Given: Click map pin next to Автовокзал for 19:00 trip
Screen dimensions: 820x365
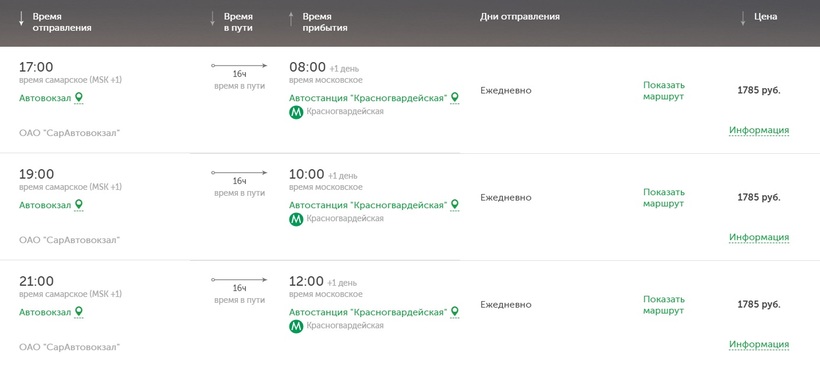Looking at the screenshot, I should coord(78,204).
